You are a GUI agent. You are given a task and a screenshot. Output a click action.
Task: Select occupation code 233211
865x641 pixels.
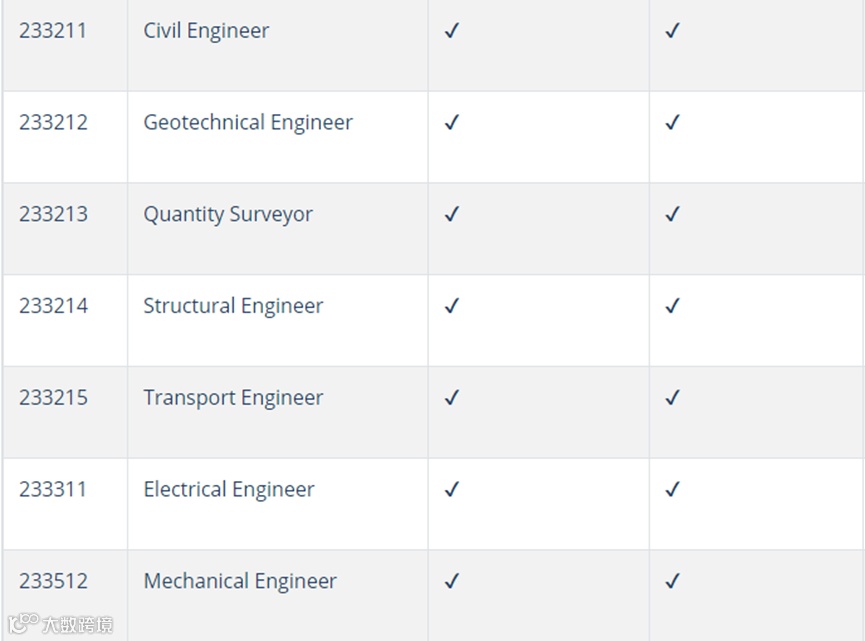click(53, 30)
